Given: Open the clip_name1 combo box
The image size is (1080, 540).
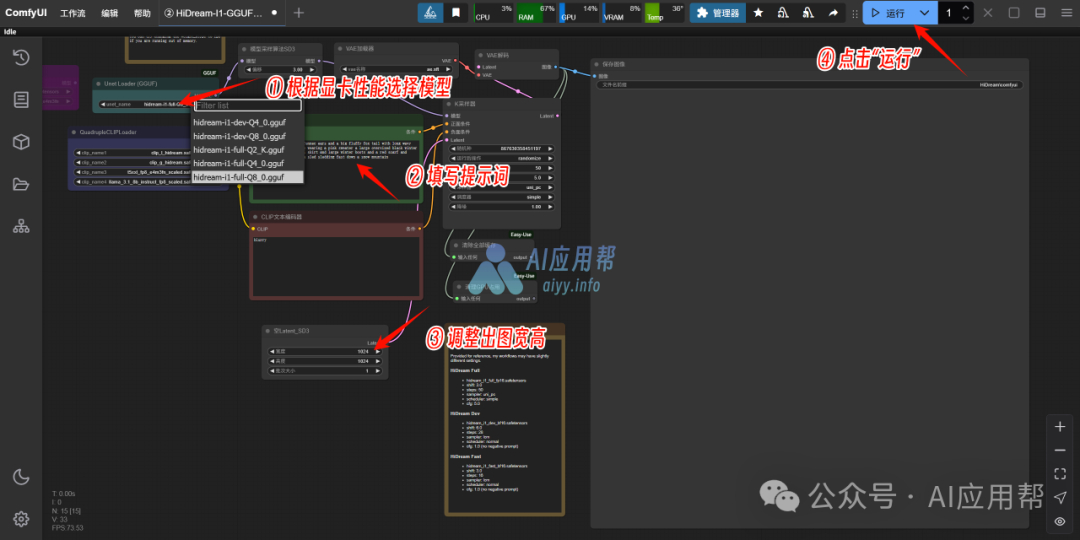Looking at the screenshot, I should (150, 153).
